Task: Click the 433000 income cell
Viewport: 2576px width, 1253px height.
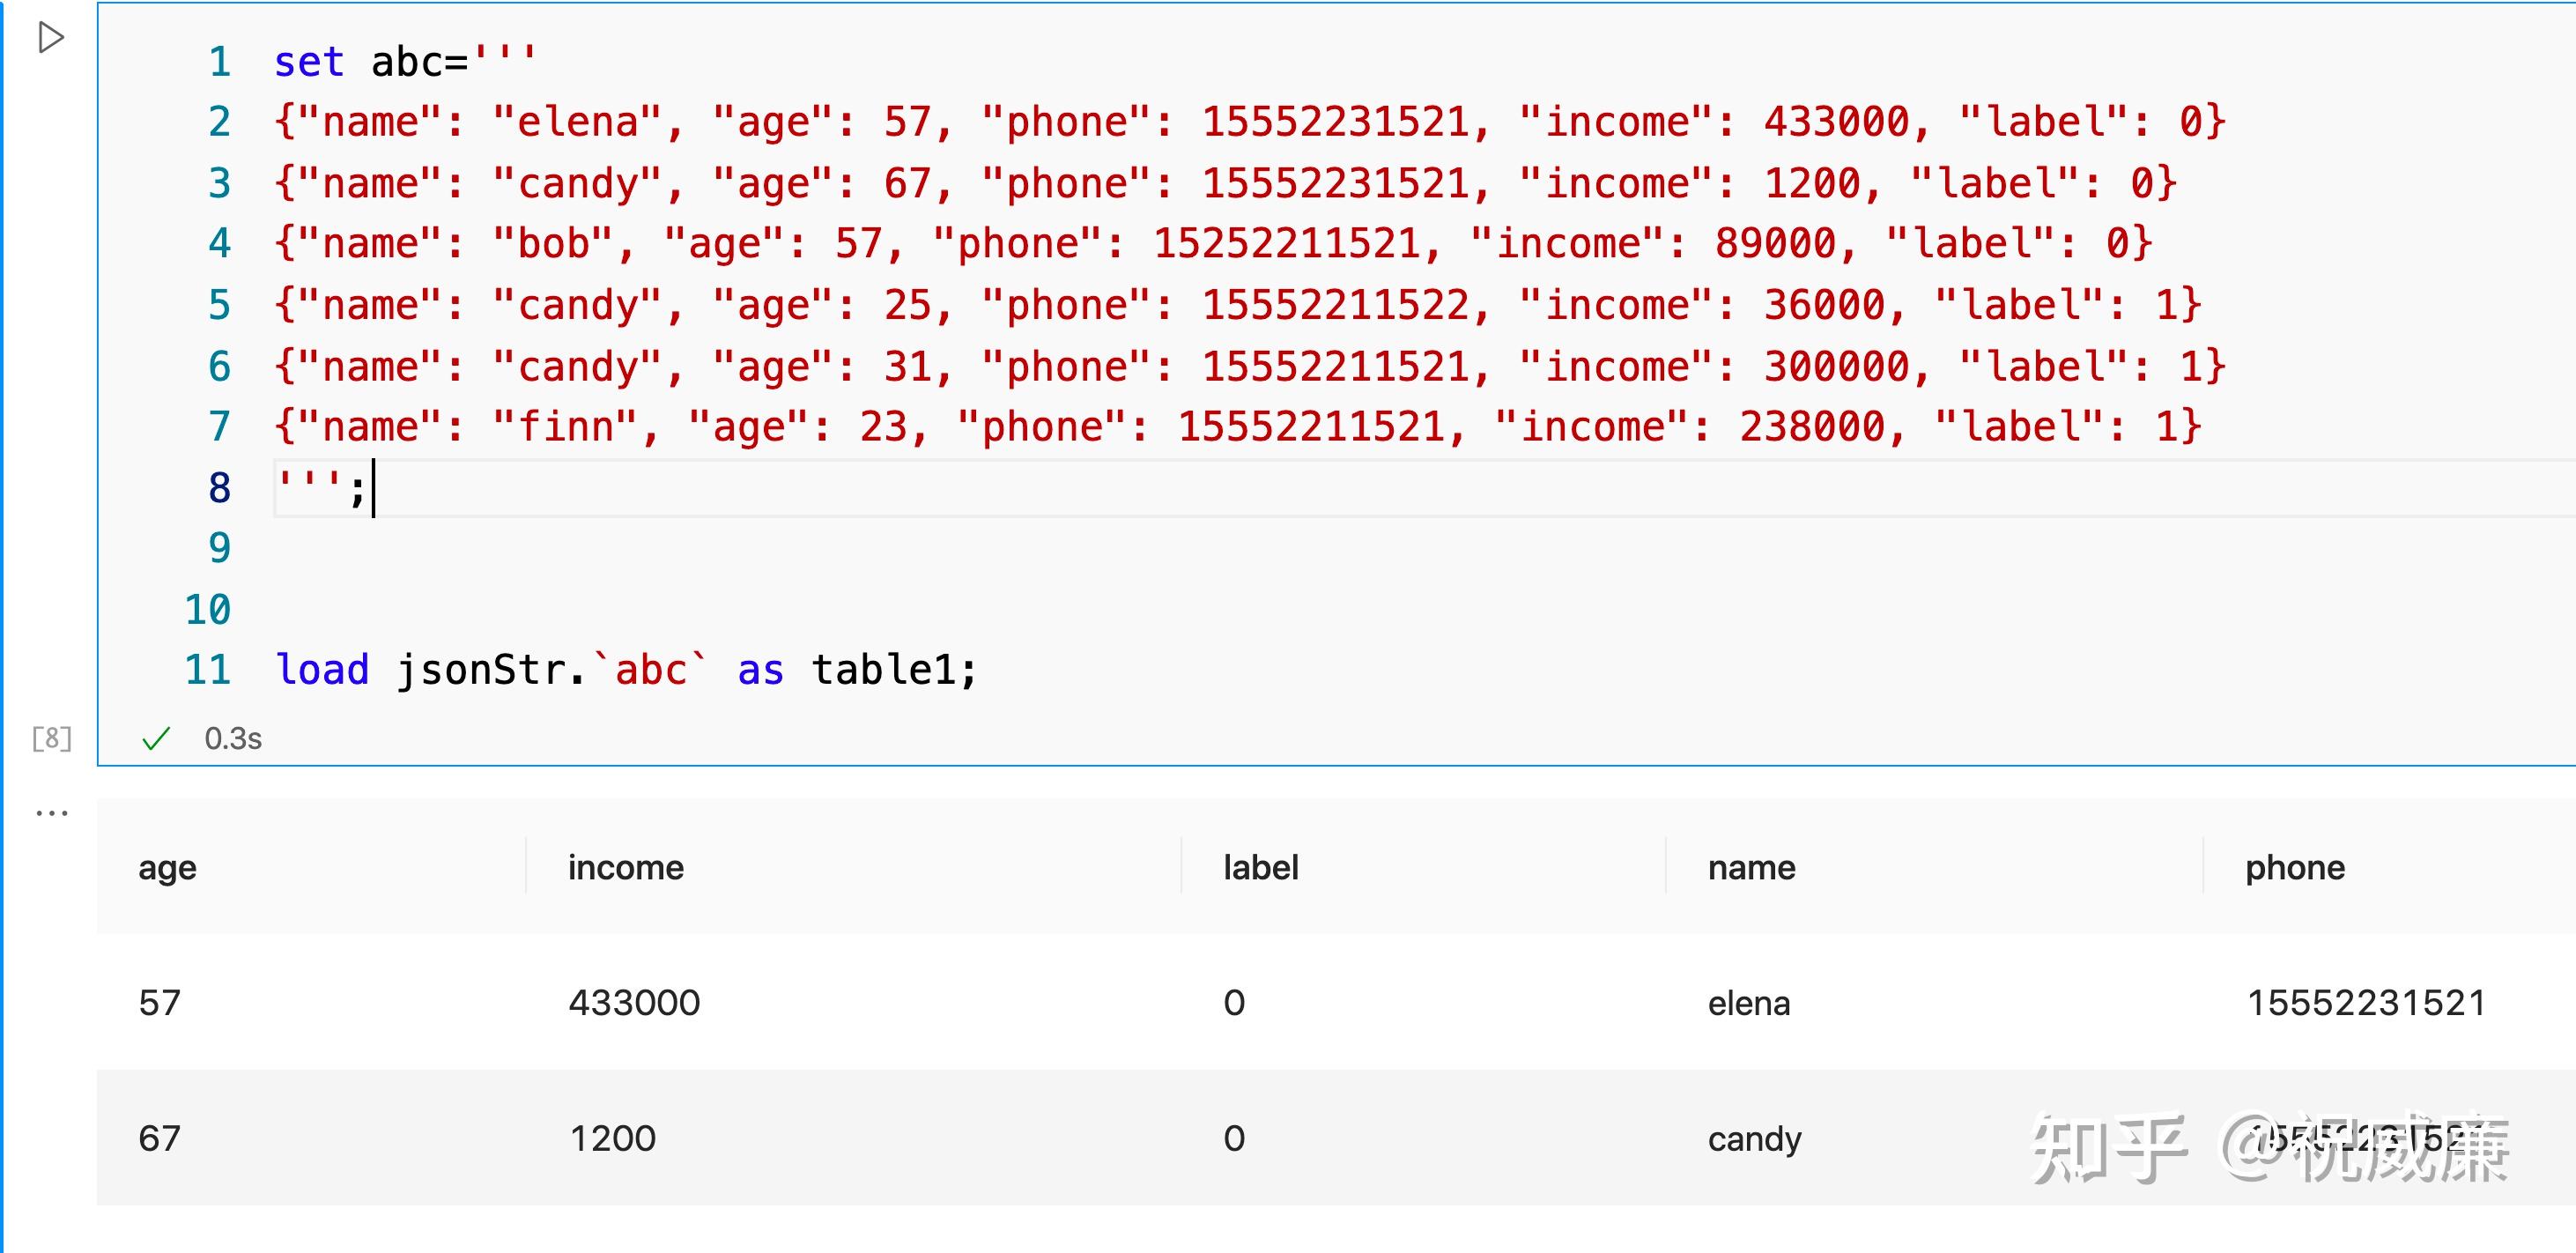Action: (x=634, y=1003)
